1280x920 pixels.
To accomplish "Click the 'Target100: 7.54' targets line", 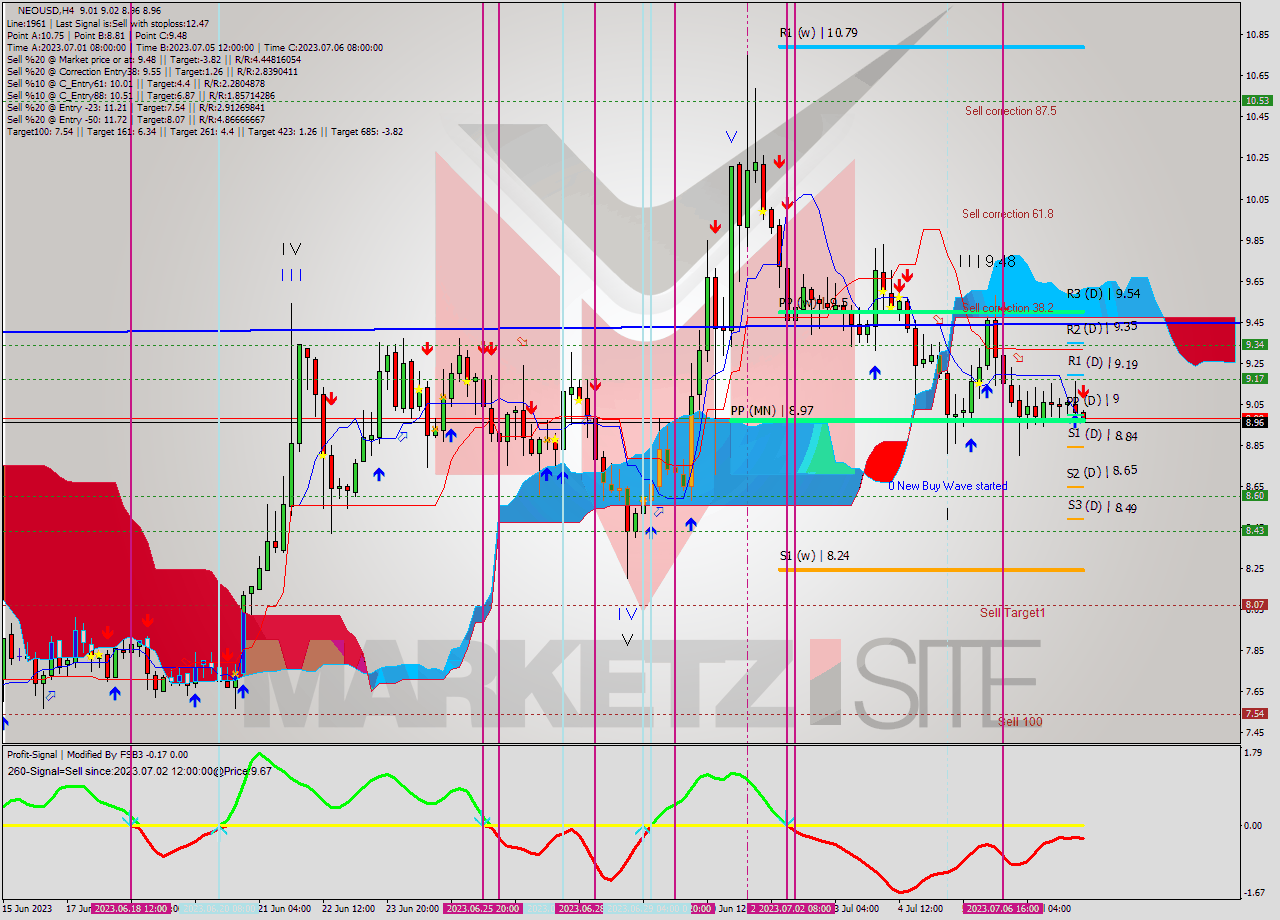I will pyautogui.click(x=204, y=131).
